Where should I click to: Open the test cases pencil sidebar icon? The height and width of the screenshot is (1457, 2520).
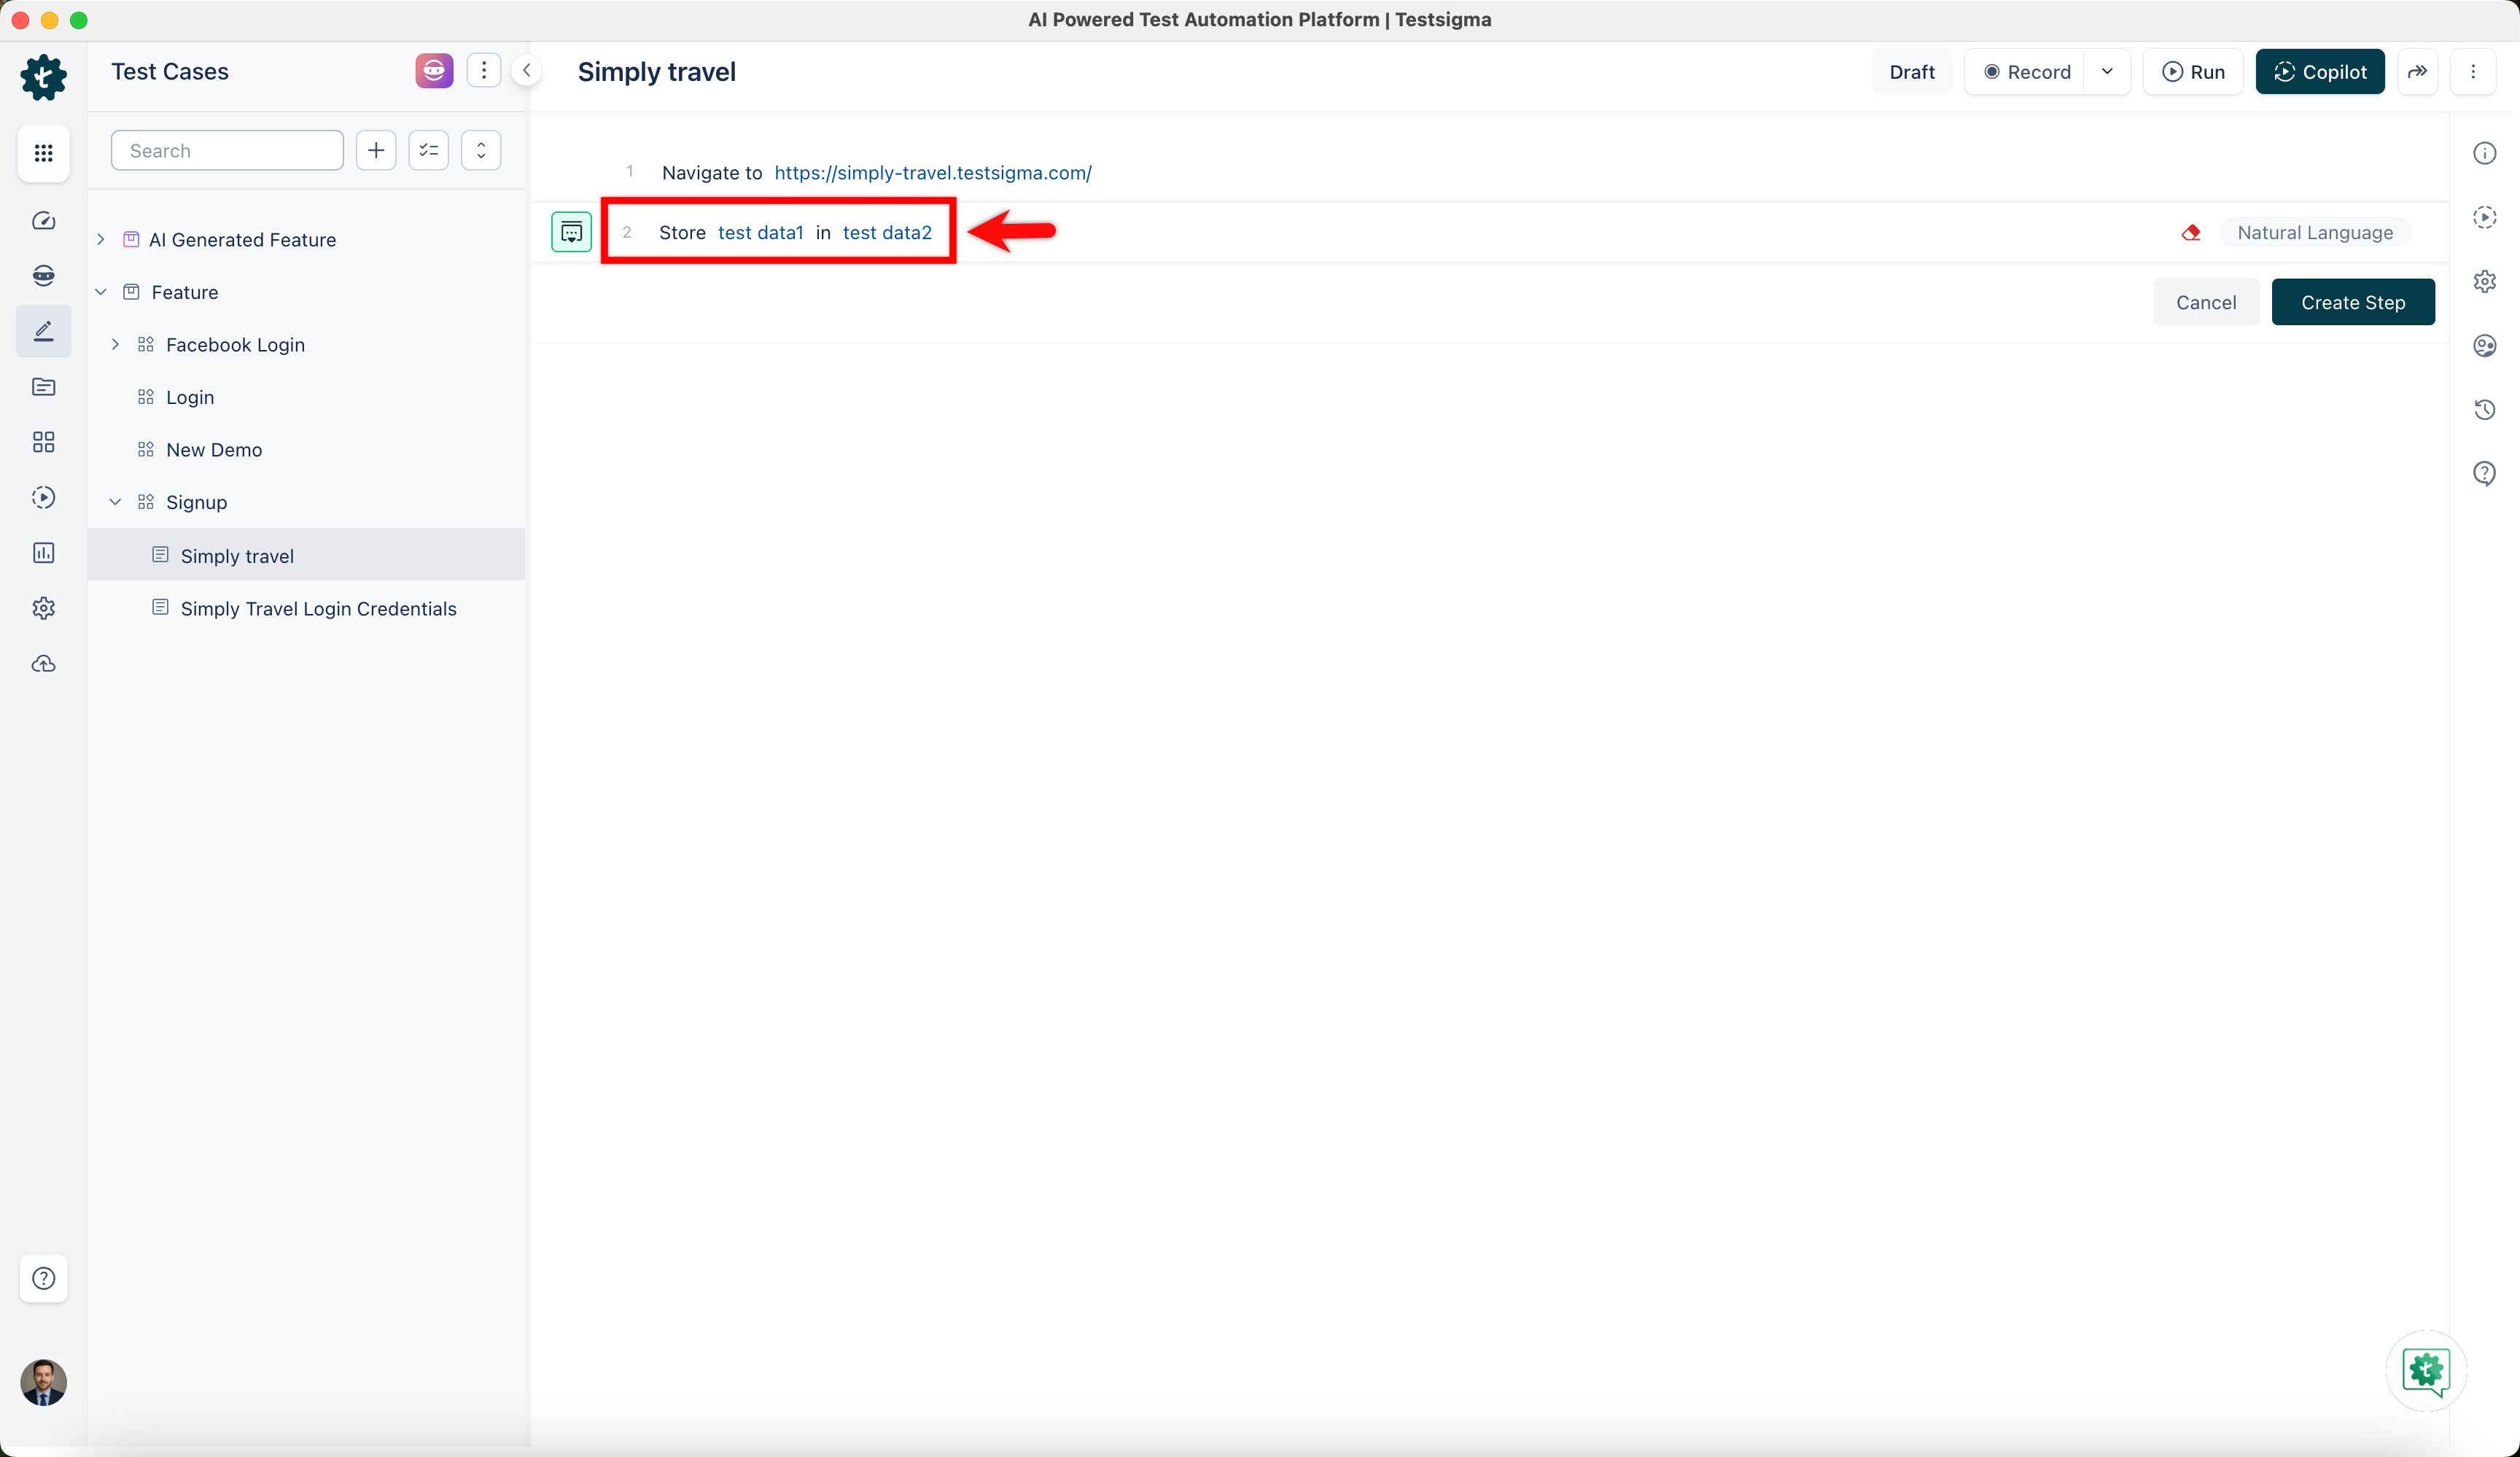tap(43, 331)
